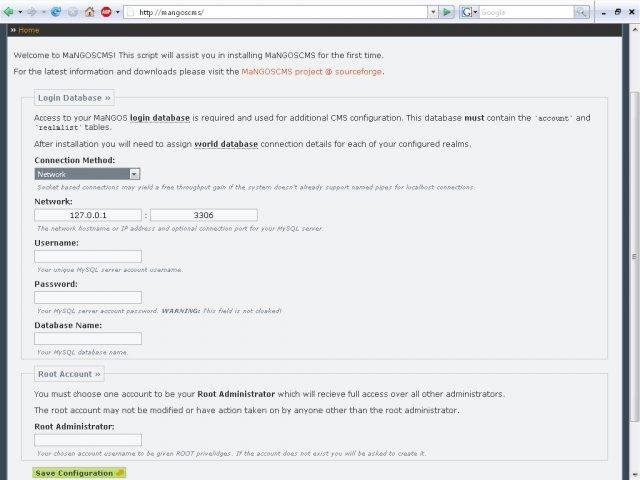Click the Database Name input field
The image size is (640, 480).
(x=88, y=338)
